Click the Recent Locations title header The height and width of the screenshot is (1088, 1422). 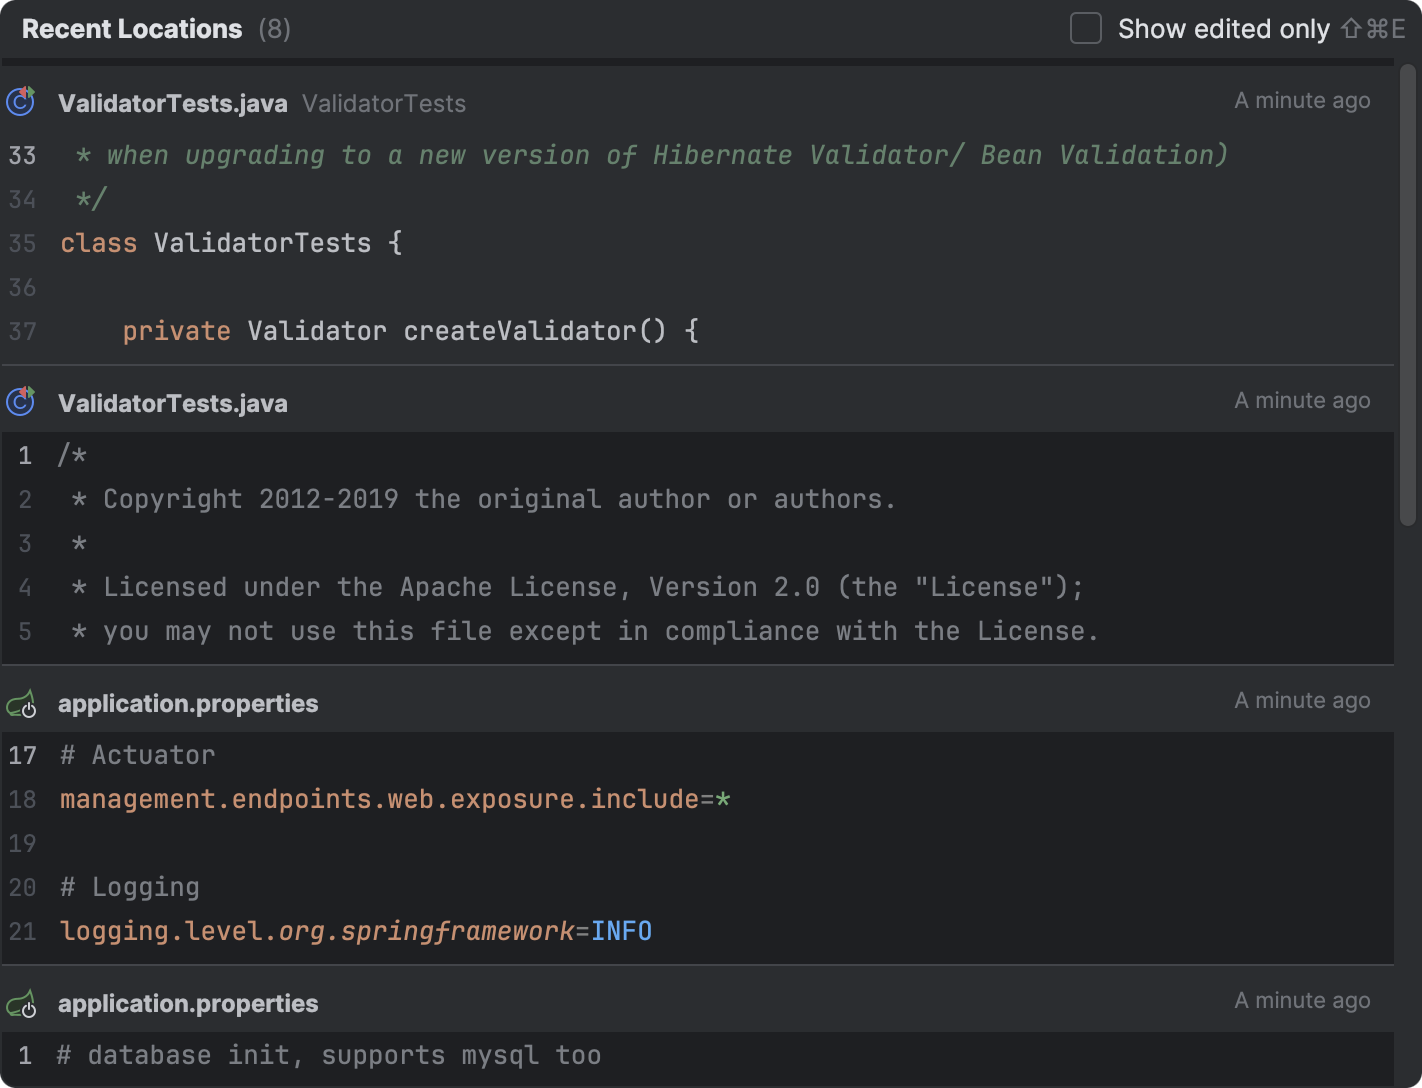tap(131, 28)
